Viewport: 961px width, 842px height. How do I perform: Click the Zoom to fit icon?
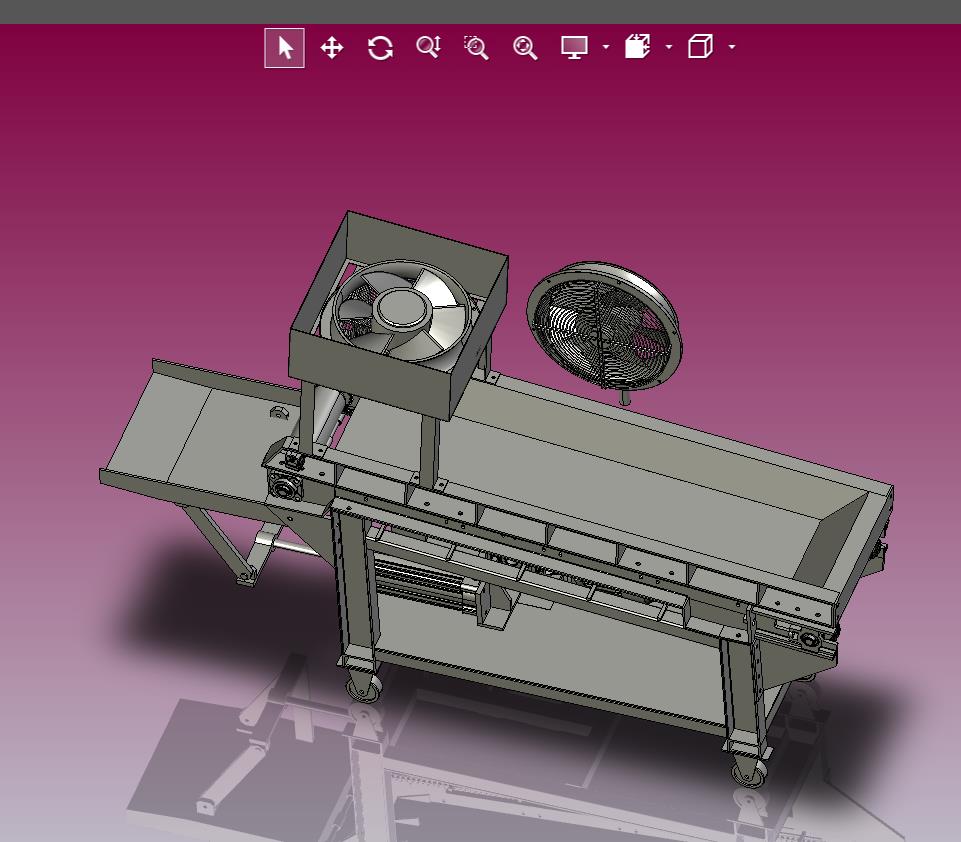click(525, 47)
